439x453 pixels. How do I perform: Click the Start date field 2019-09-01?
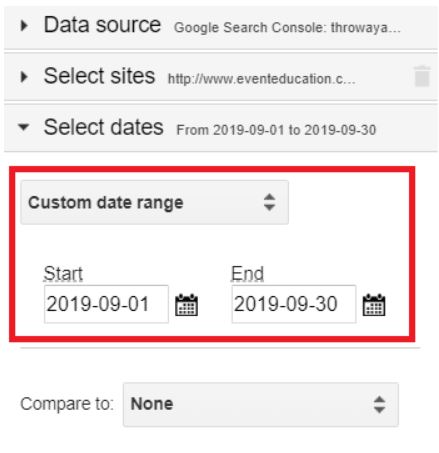tap(106, 304)
